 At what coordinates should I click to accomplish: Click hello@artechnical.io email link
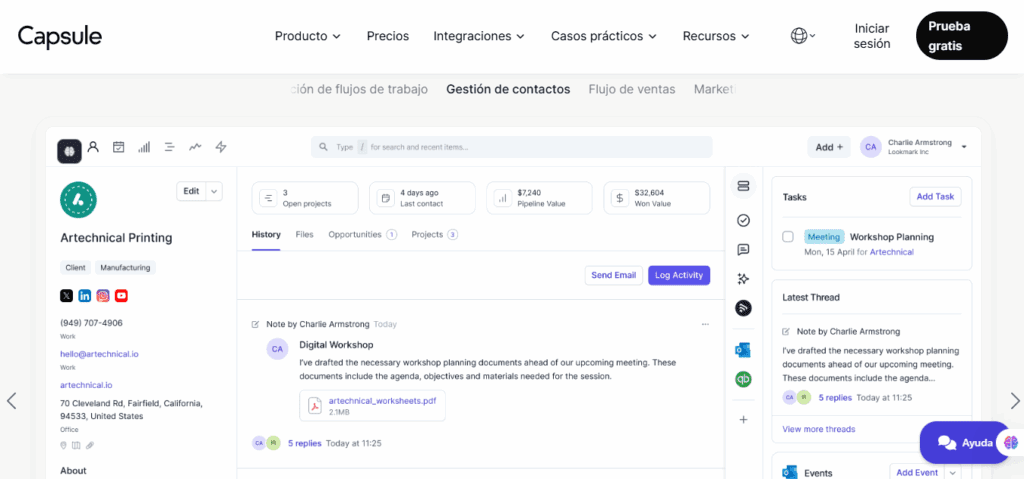99,354
